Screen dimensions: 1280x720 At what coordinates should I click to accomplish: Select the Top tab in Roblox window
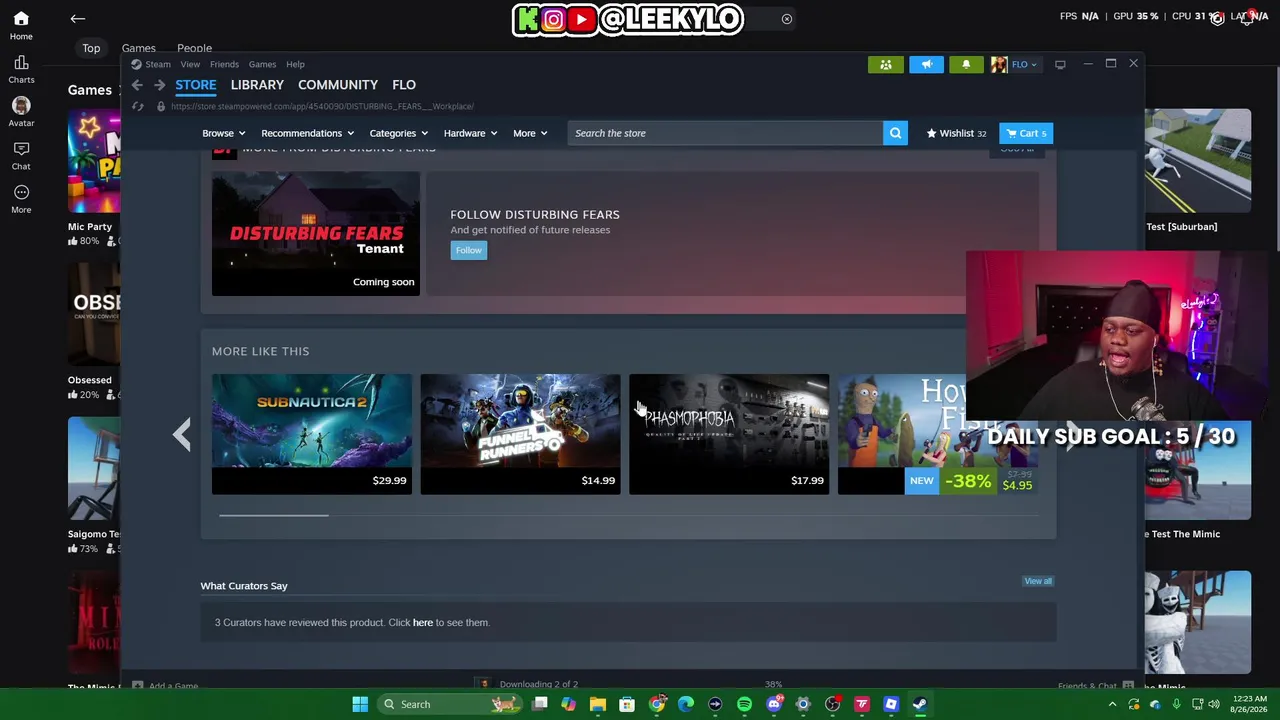(91, 48)
